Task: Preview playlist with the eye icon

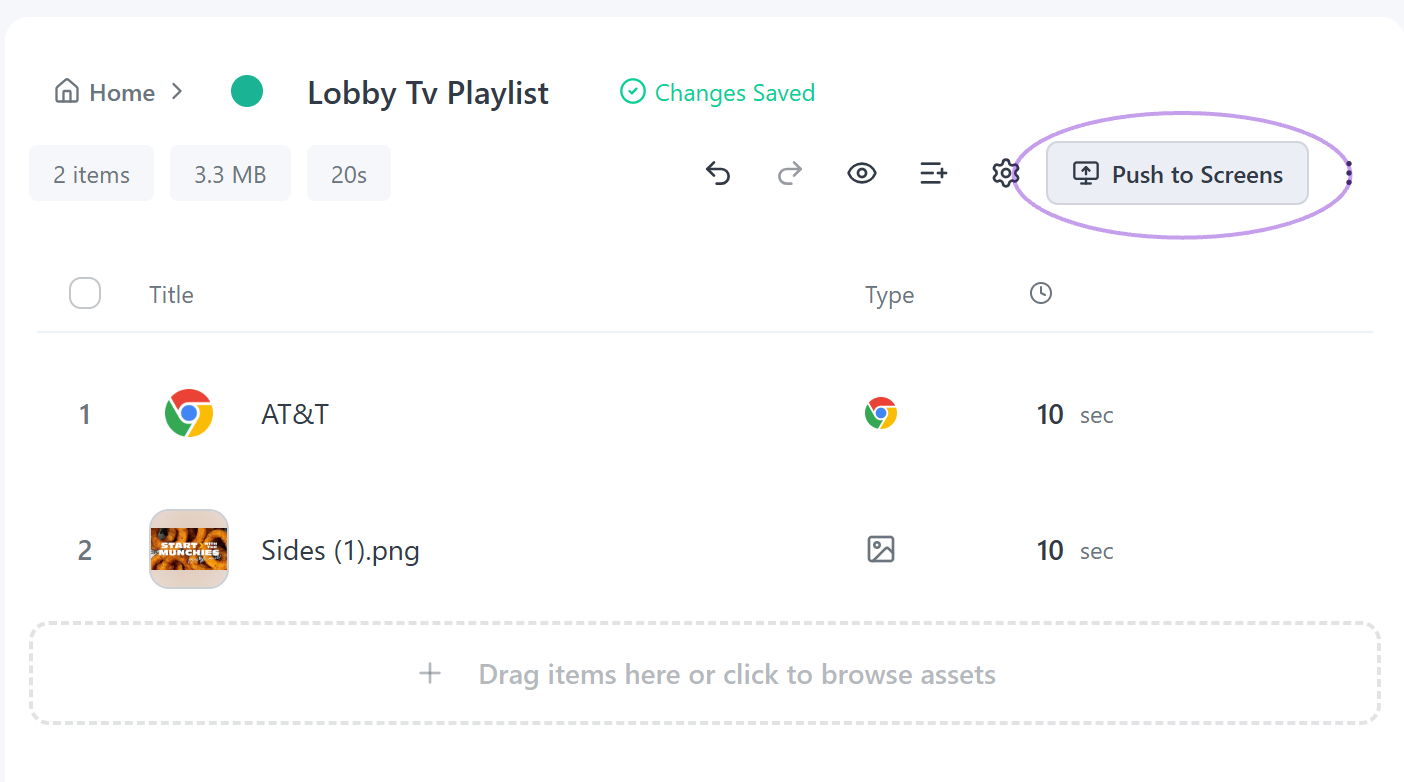Action: pyautogui.click(x=862, y=174)
